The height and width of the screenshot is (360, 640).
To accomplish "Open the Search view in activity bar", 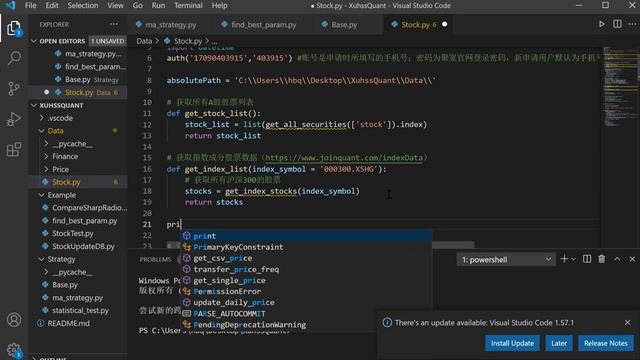I will tap(14, 58).
